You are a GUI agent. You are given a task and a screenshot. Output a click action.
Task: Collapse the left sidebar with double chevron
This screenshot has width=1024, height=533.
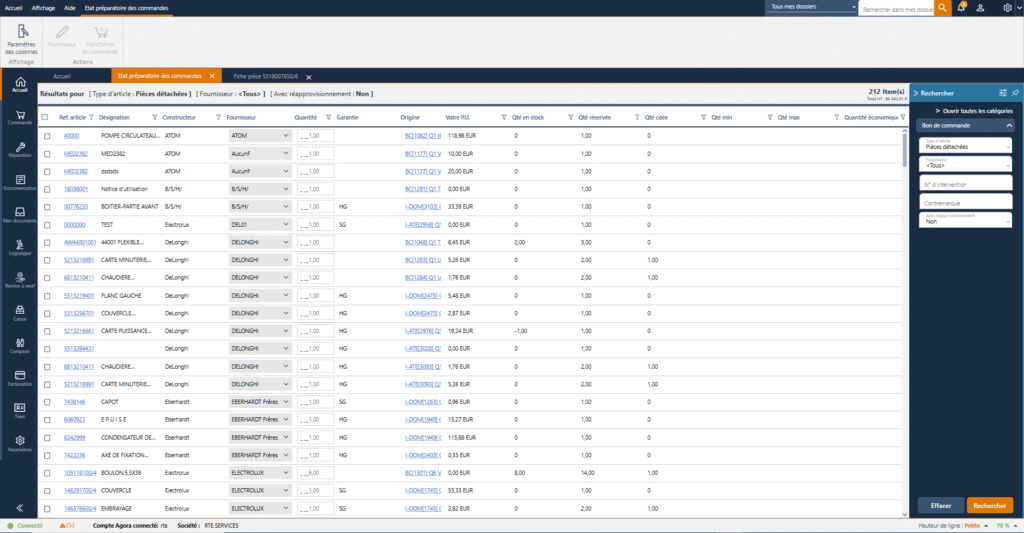click(x=19, y=509)
